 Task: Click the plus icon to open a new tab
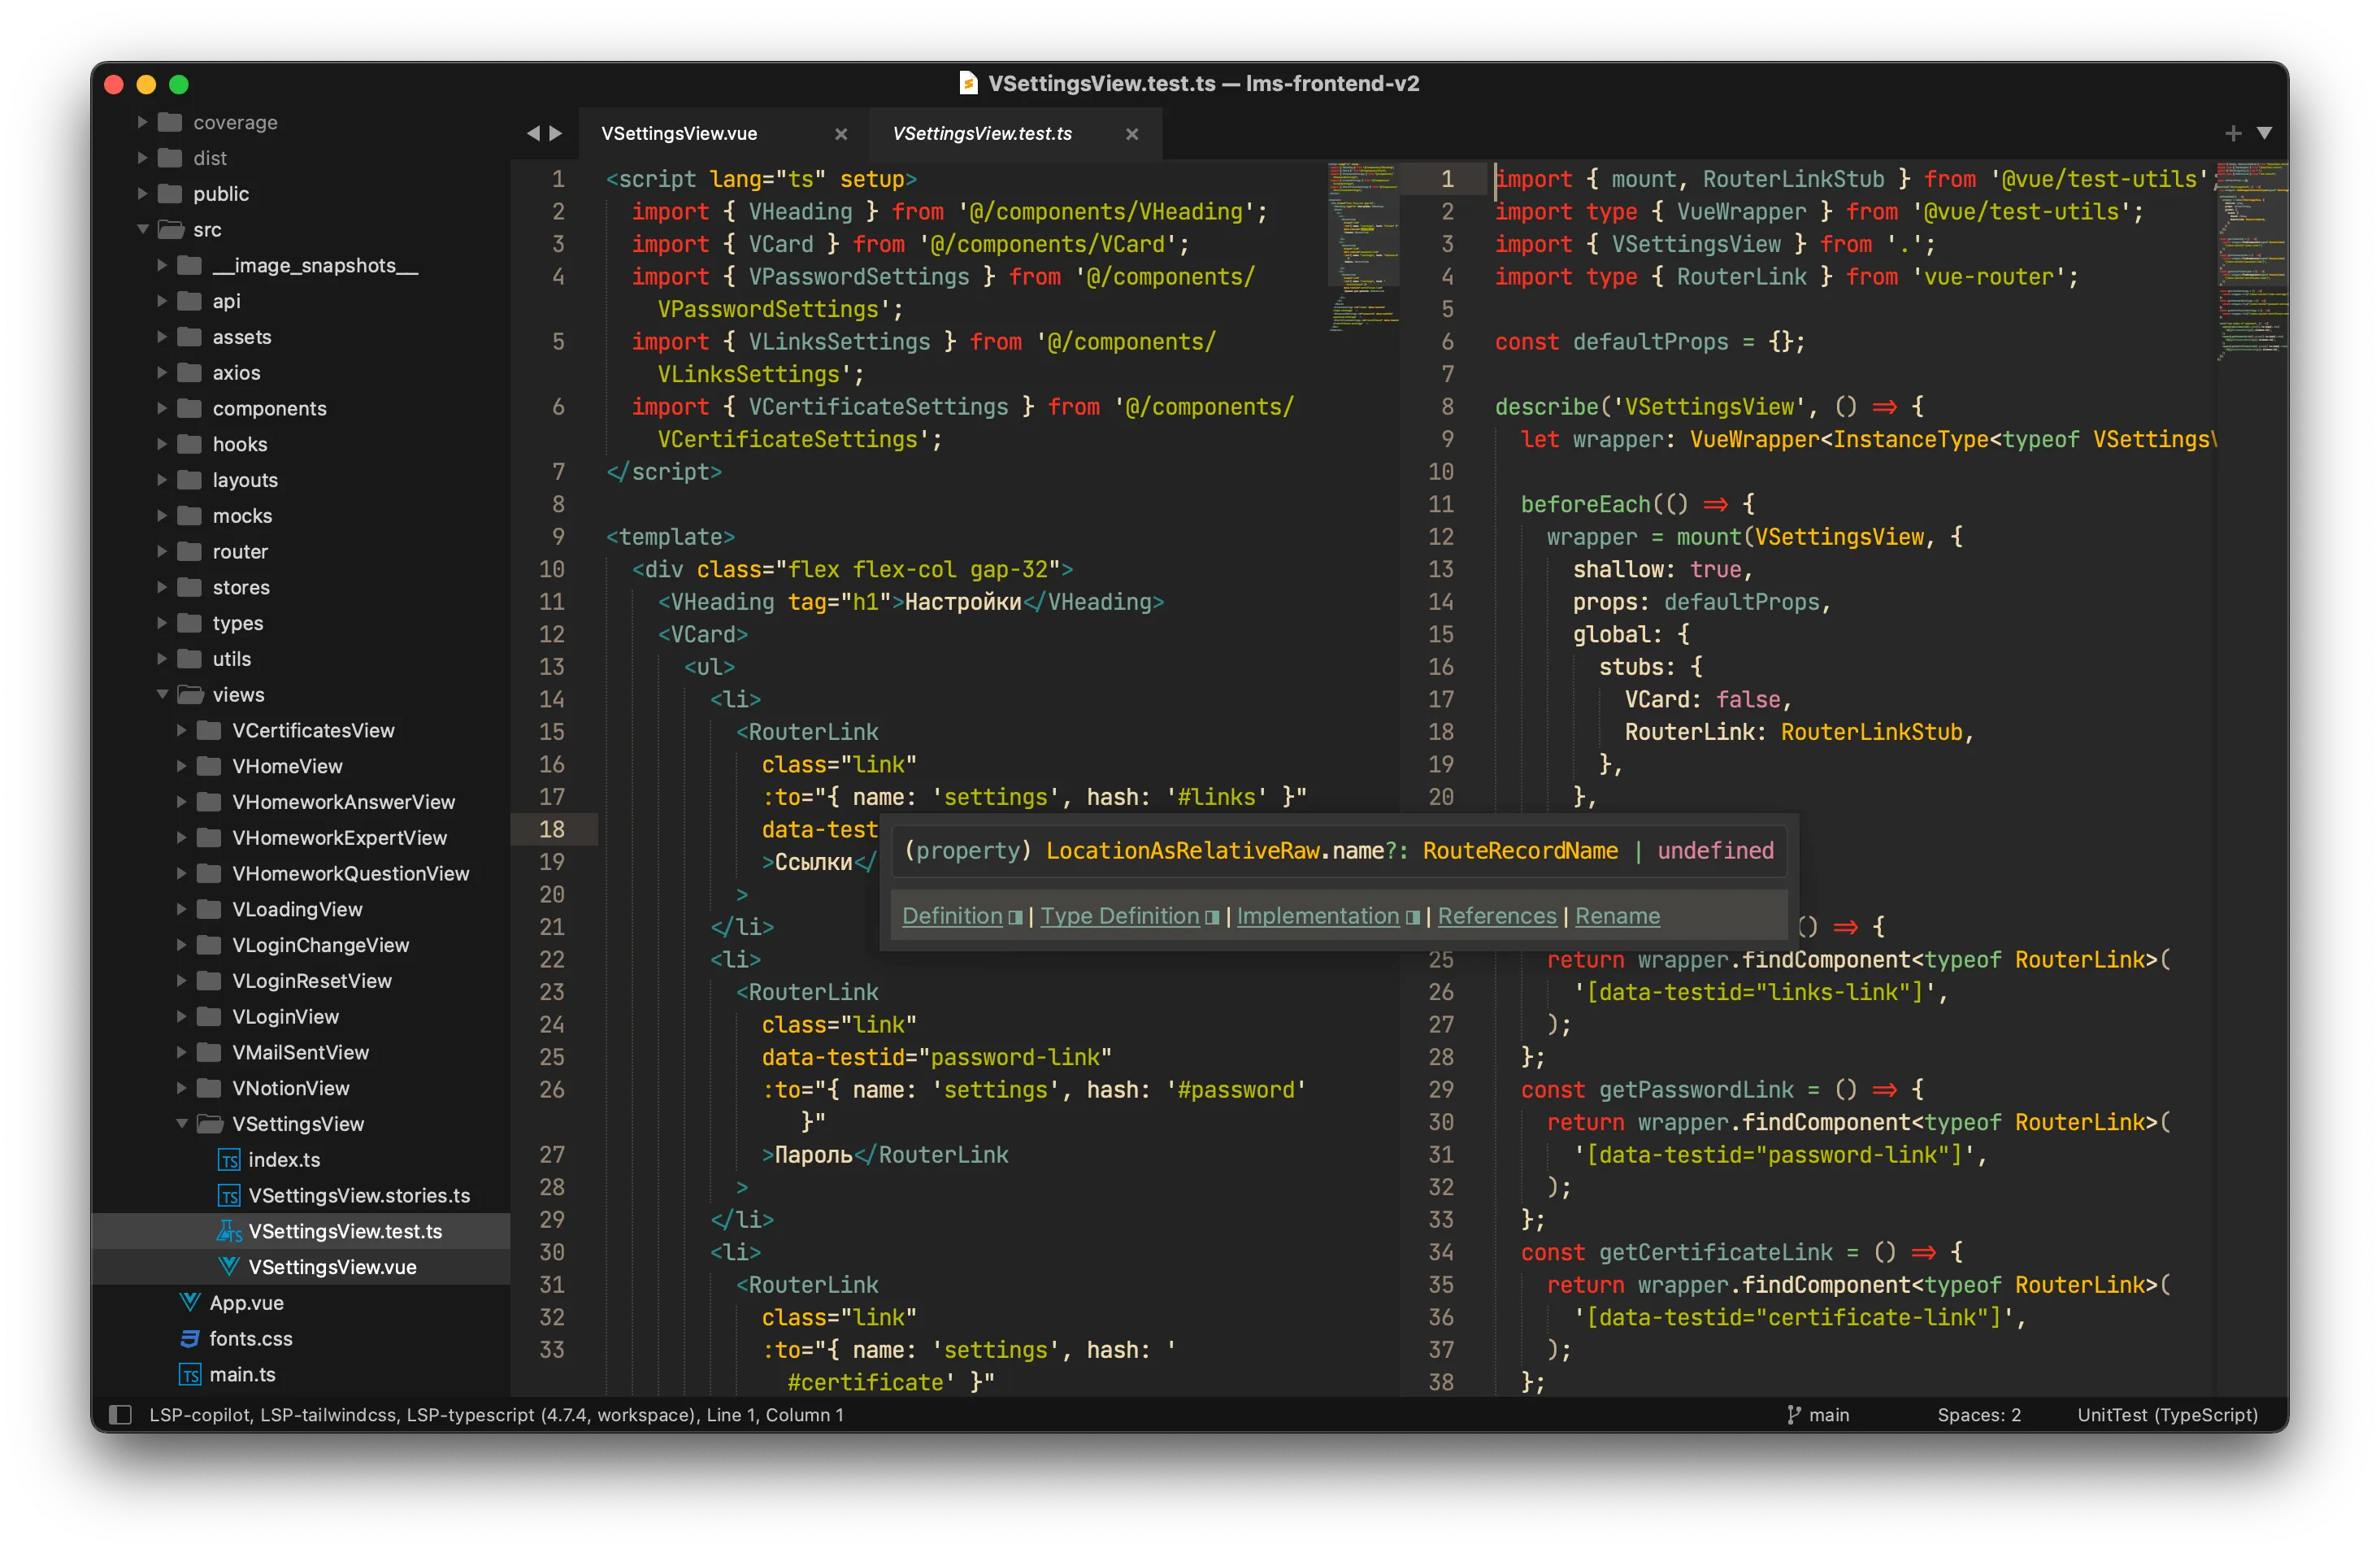click(2233, 132)
